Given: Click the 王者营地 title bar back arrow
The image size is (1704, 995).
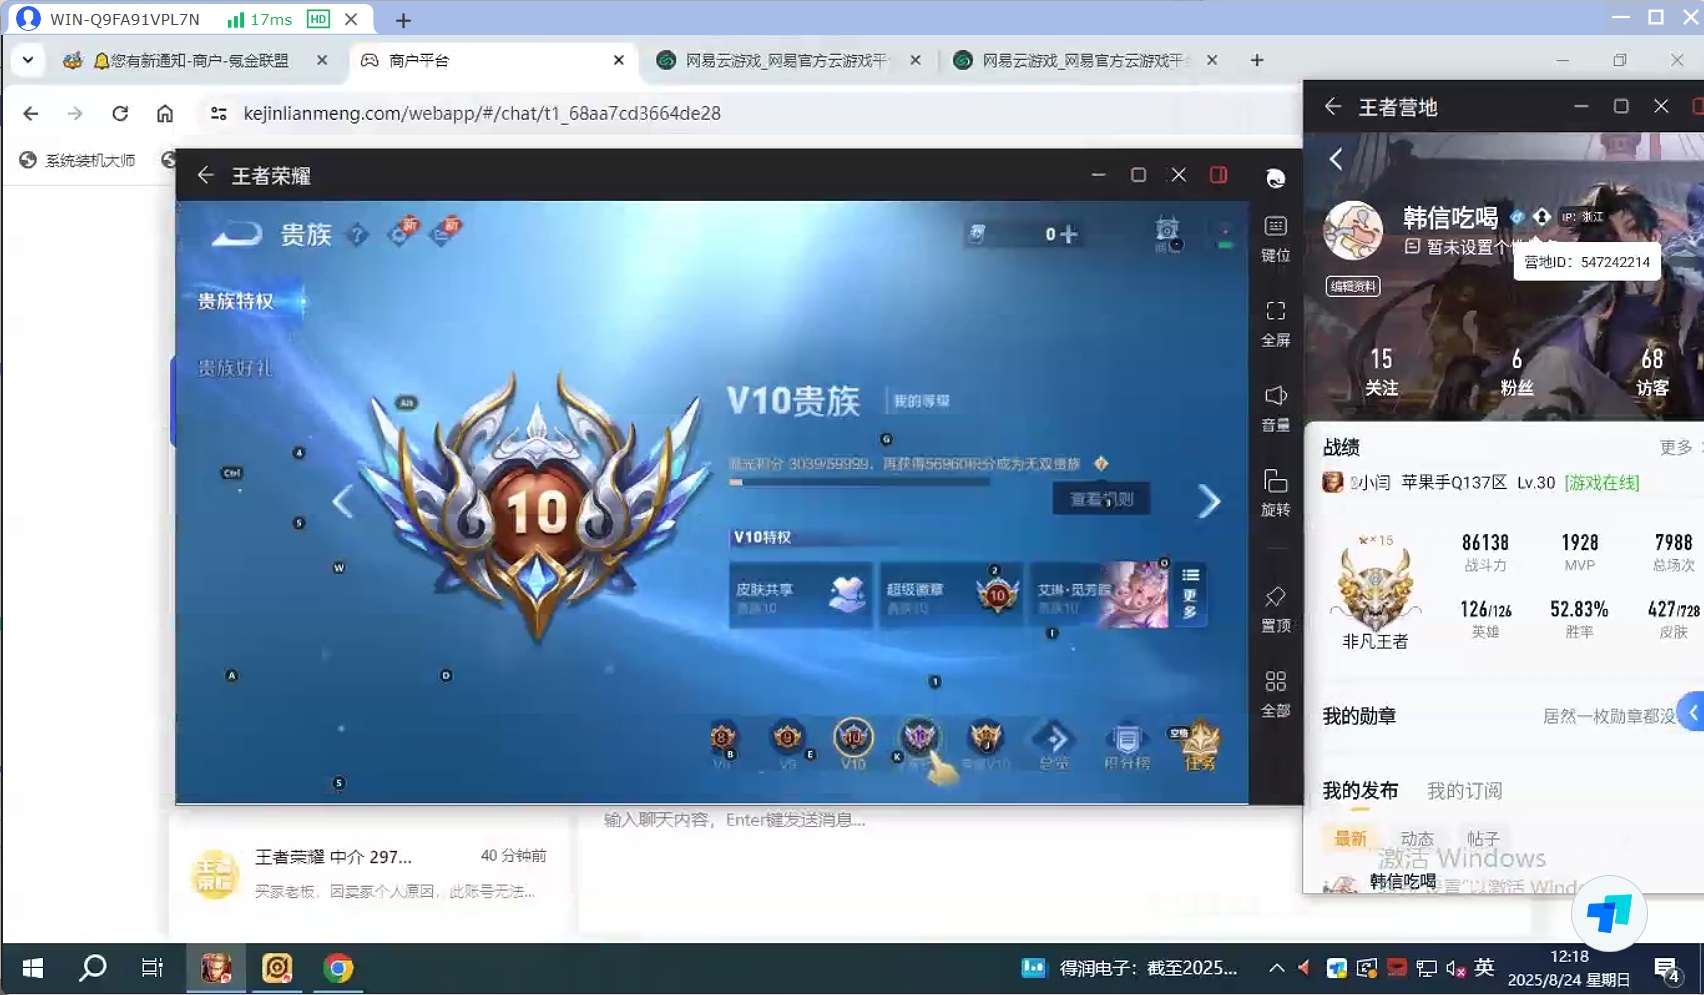Looking at the screenshot, I should point(1333,106).
